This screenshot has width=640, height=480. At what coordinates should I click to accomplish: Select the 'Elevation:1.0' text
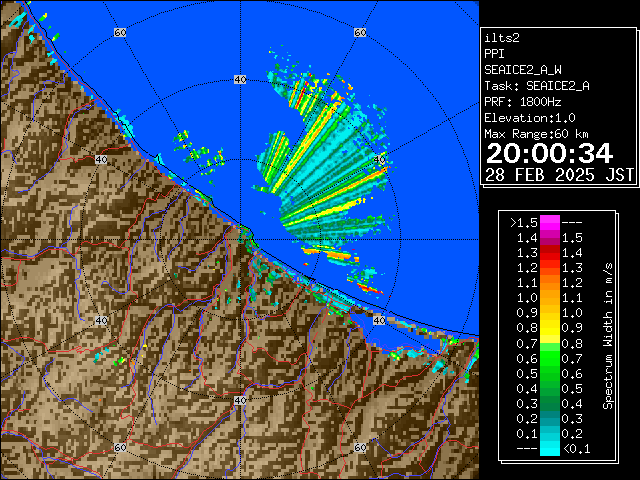click(530, 118)
